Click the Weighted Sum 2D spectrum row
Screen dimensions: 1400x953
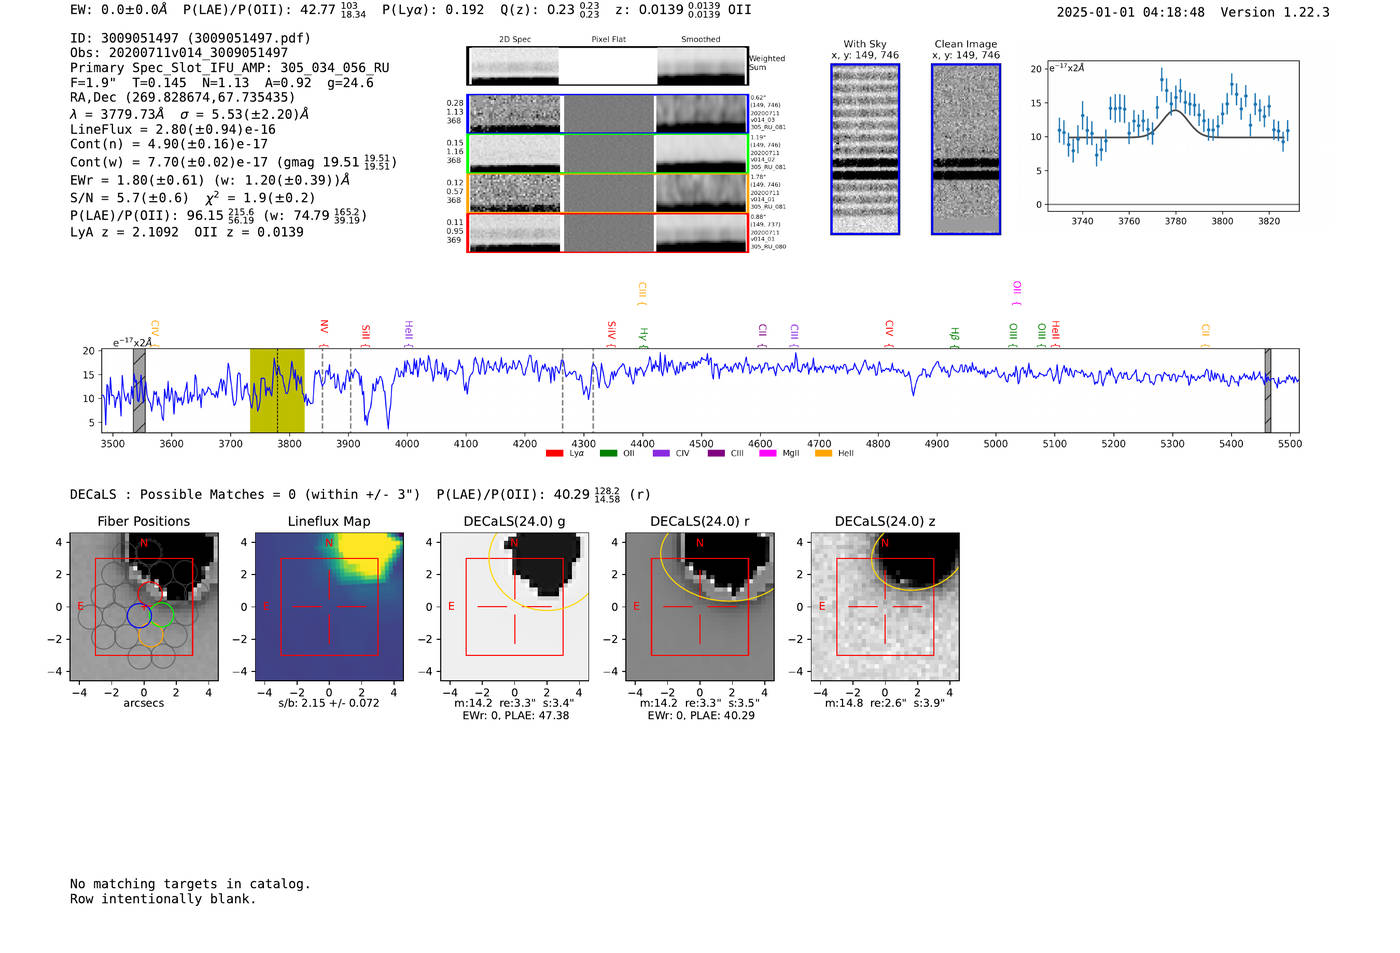pos(608,66)
